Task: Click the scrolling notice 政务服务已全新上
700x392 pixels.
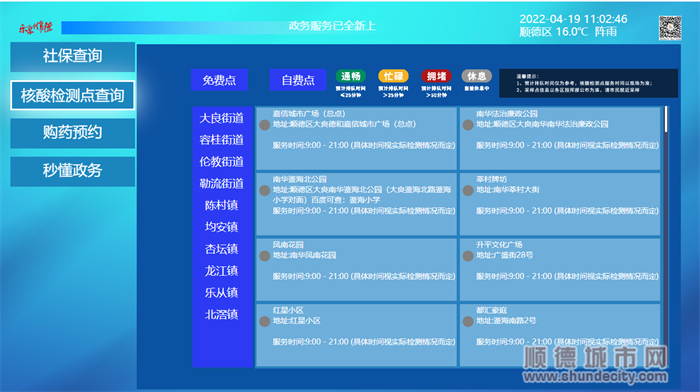Action: (x=332, y=26)
